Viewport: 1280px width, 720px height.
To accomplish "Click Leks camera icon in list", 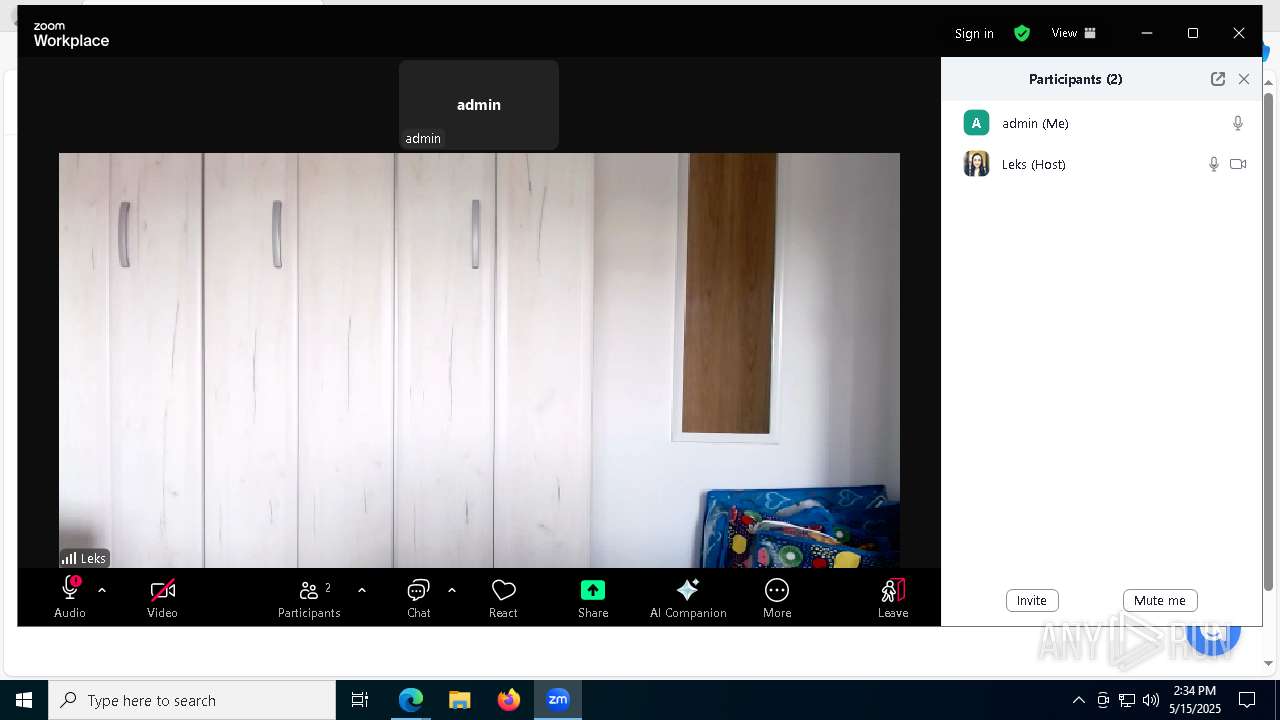I will tap(1238, 164).
